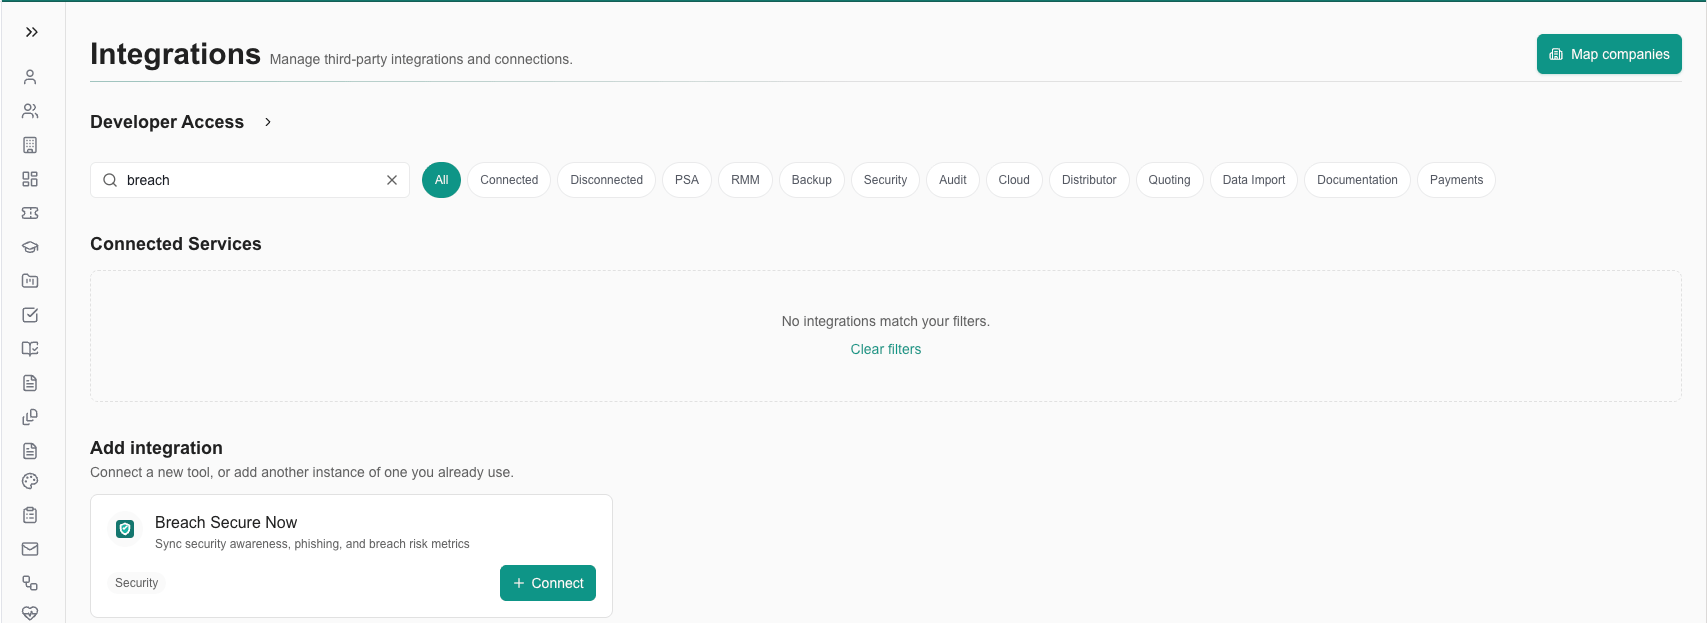Select the Distributor category filter
The height and width of the screenshot is (623, 1707).
[x=1089, y=180]
